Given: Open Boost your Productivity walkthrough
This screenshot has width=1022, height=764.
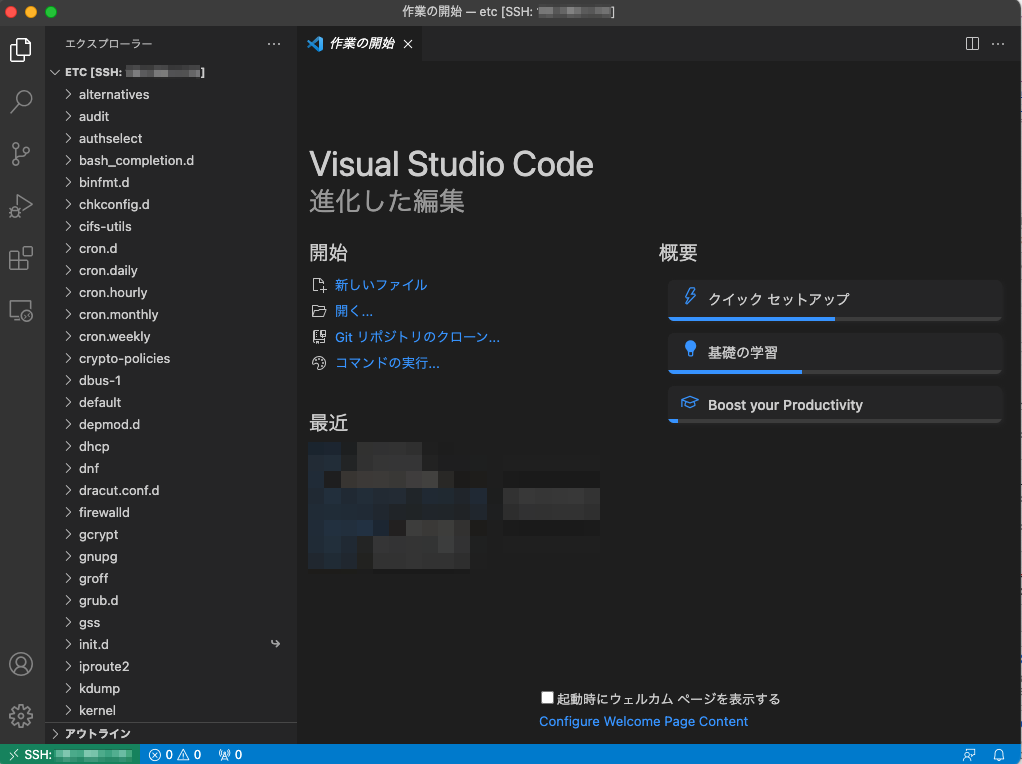Looking at the screenshot, I should click(x=835, y=405).
